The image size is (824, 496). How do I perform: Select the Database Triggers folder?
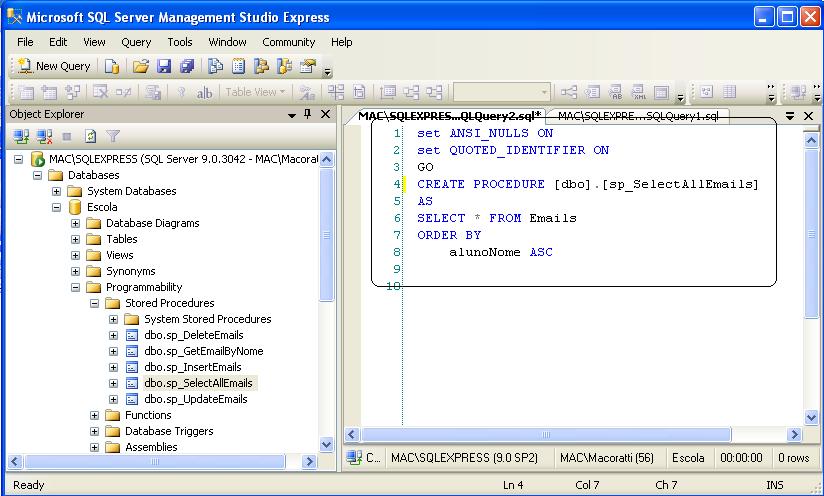(169, 431)
